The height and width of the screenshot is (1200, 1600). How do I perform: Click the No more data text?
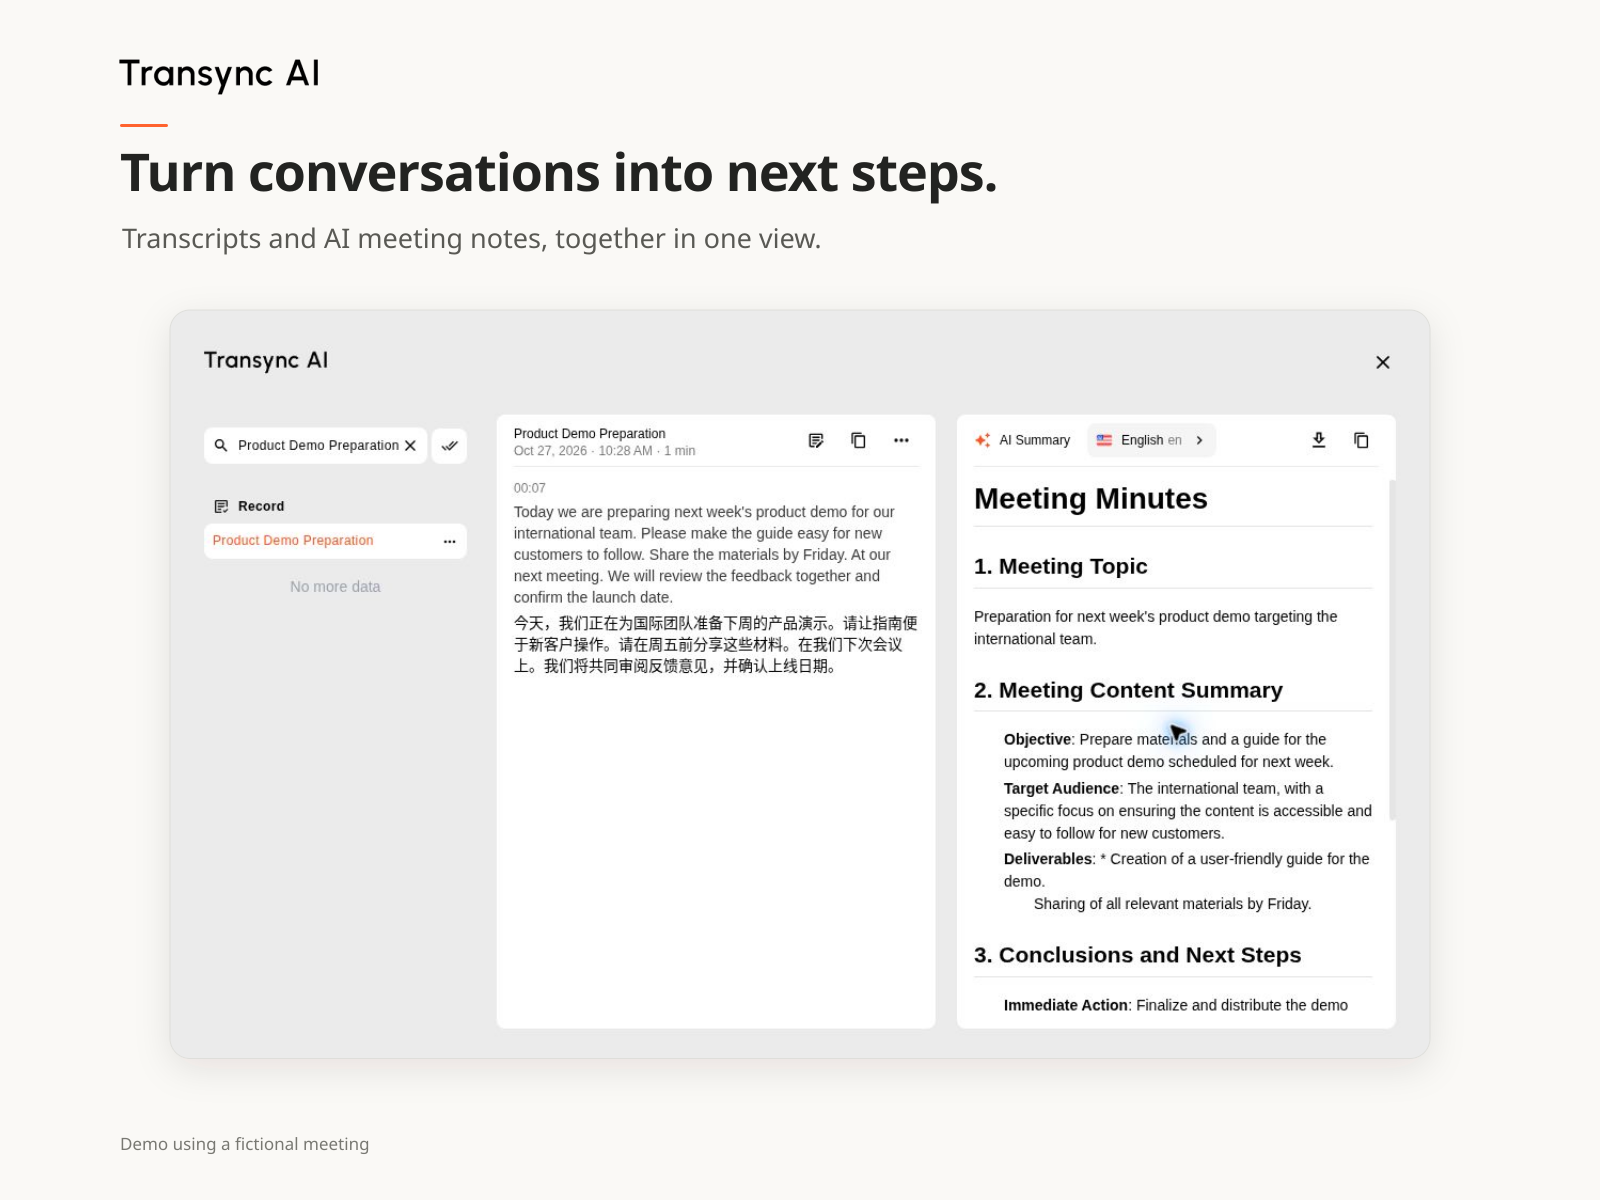[x=335, y=587]
